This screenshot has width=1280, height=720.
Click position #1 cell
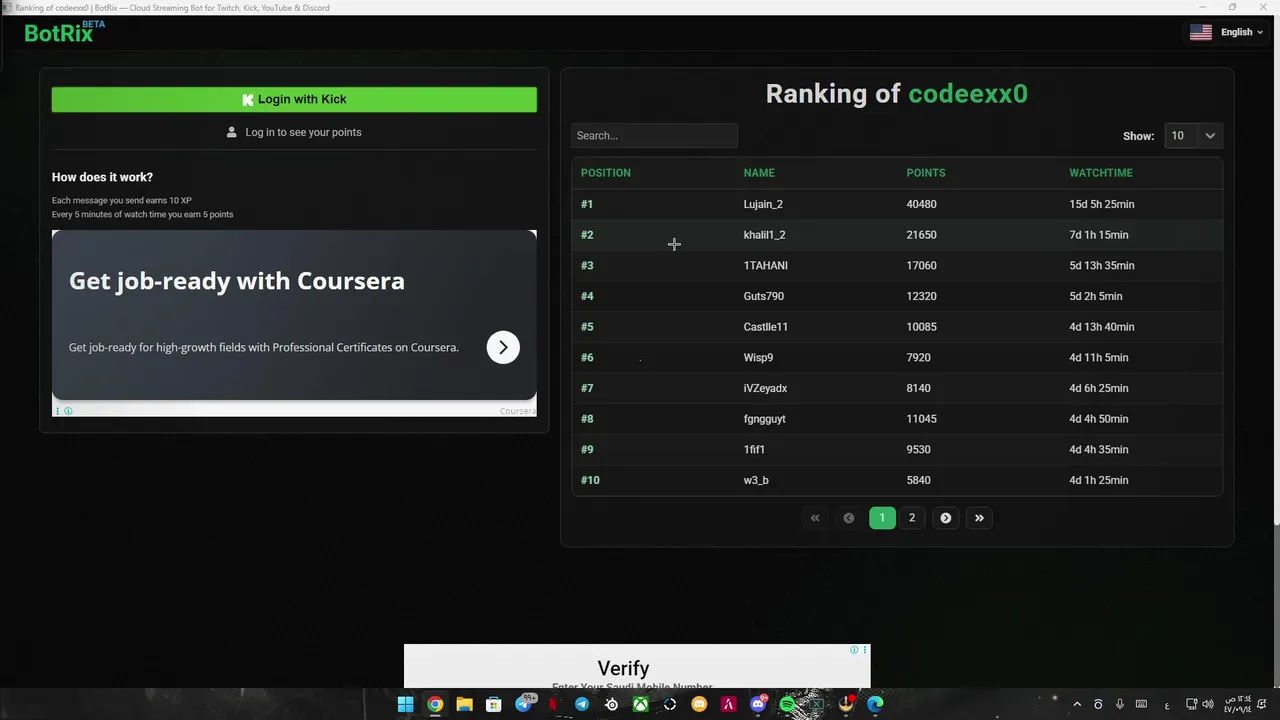click(587, 204)
